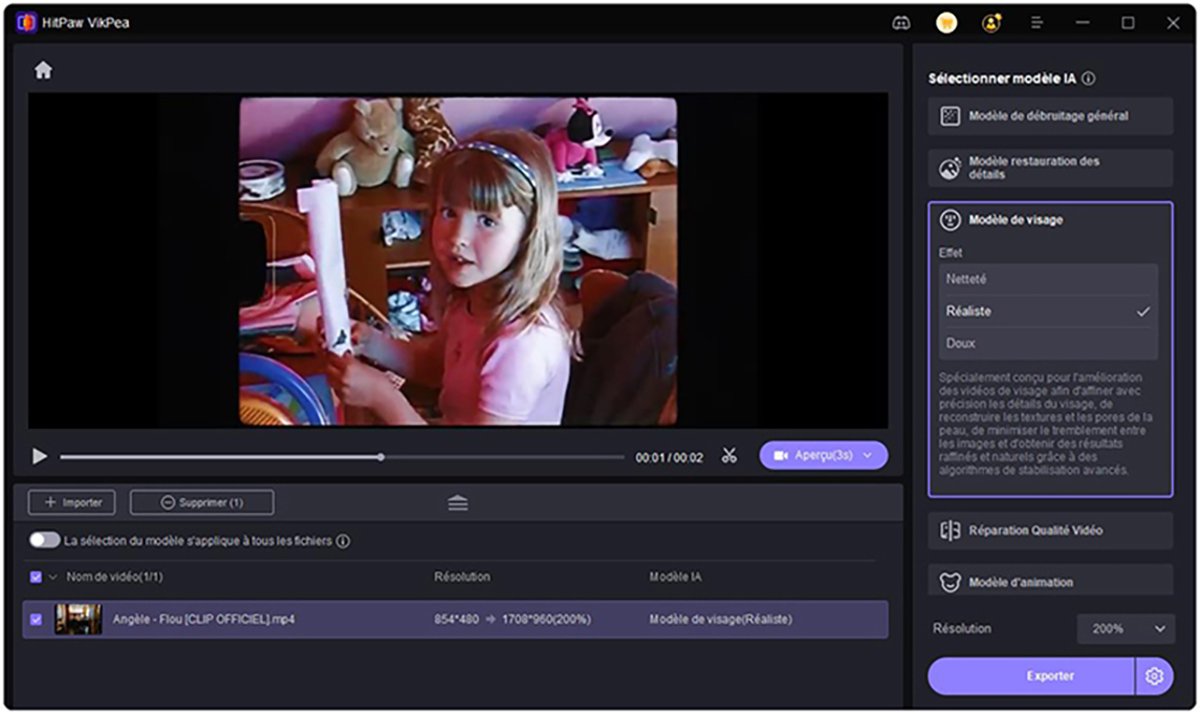
Task: Open info icon next to Sélectionner modèle IA
Action: pyautogui.click(x=1088, y=78)
